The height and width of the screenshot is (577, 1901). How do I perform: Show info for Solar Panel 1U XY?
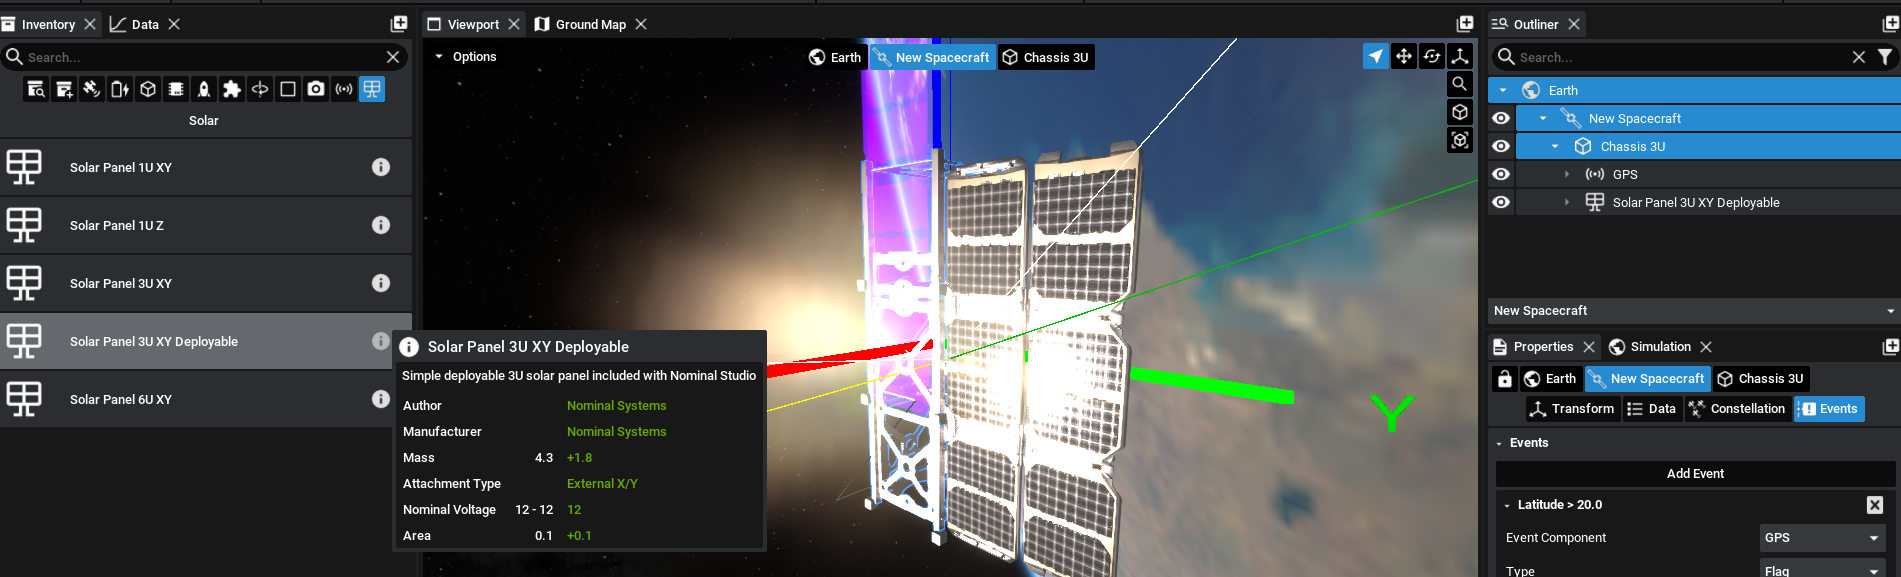(381, 167)
